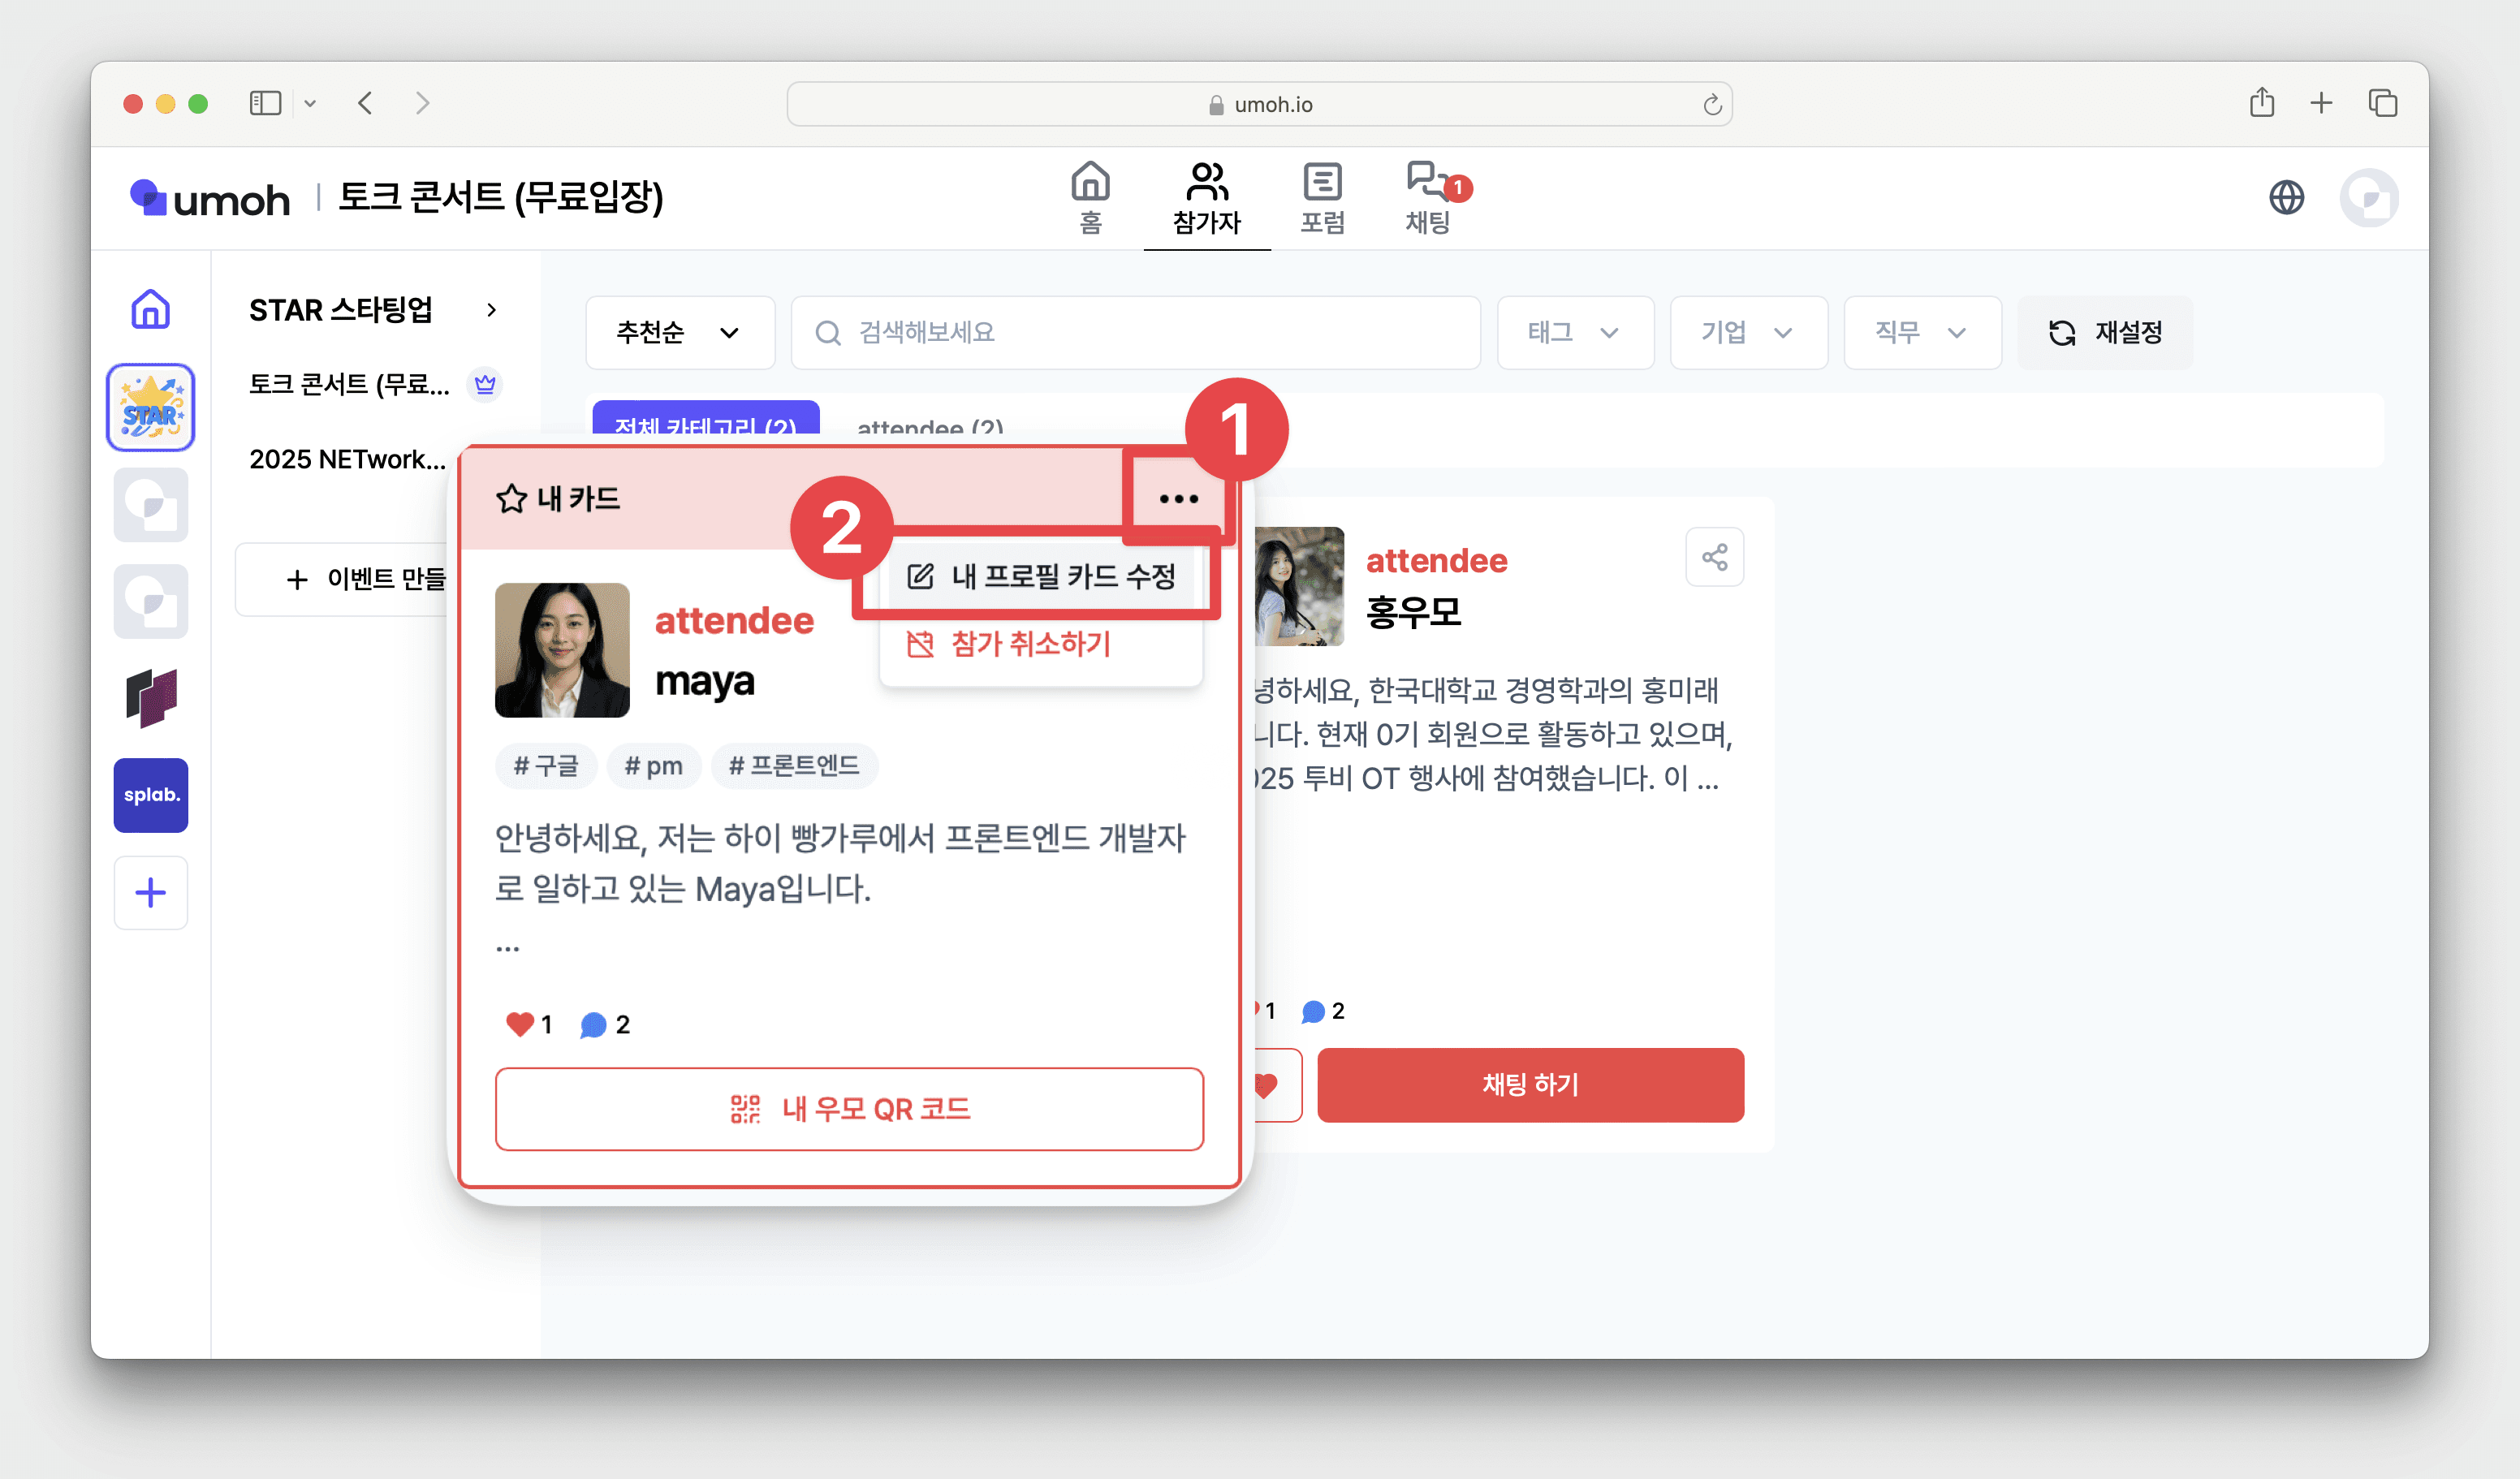This screenshot has height=1479, width=2520.
Task: Open the splab. workspace icon
Action: tap(150, 795)
